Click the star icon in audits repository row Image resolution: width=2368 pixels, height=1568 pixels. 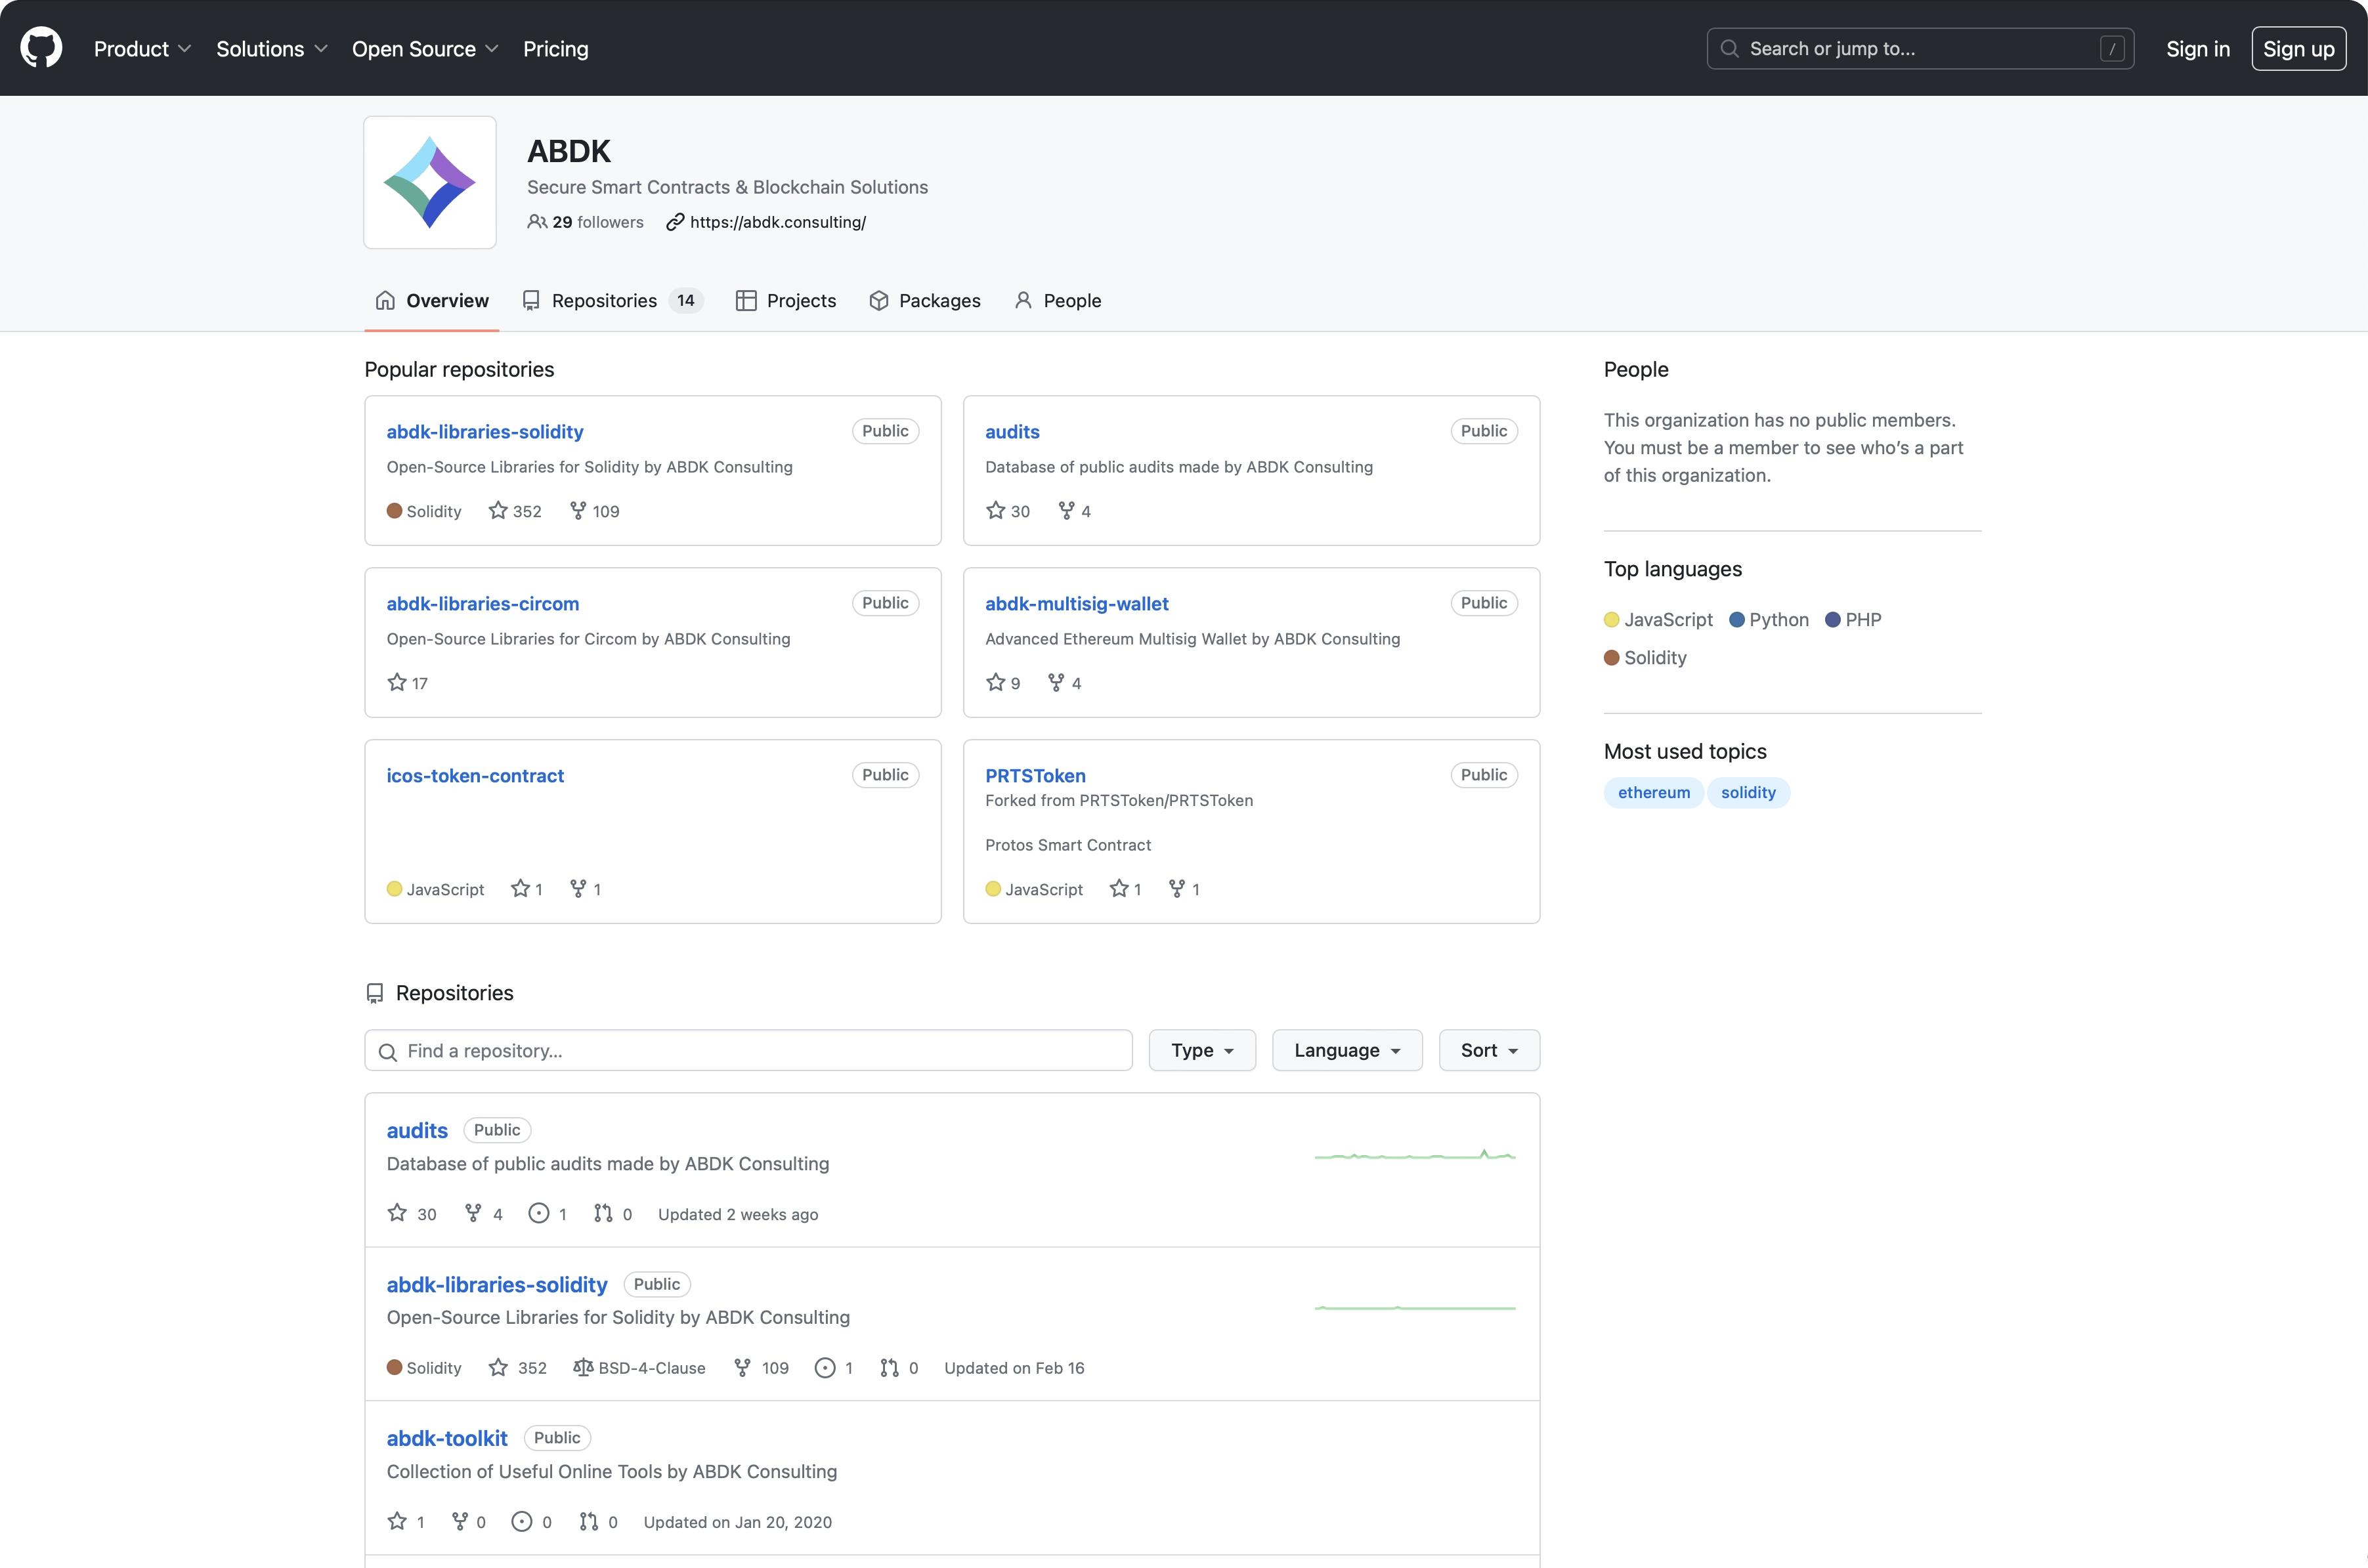[x=397, y=1213]
